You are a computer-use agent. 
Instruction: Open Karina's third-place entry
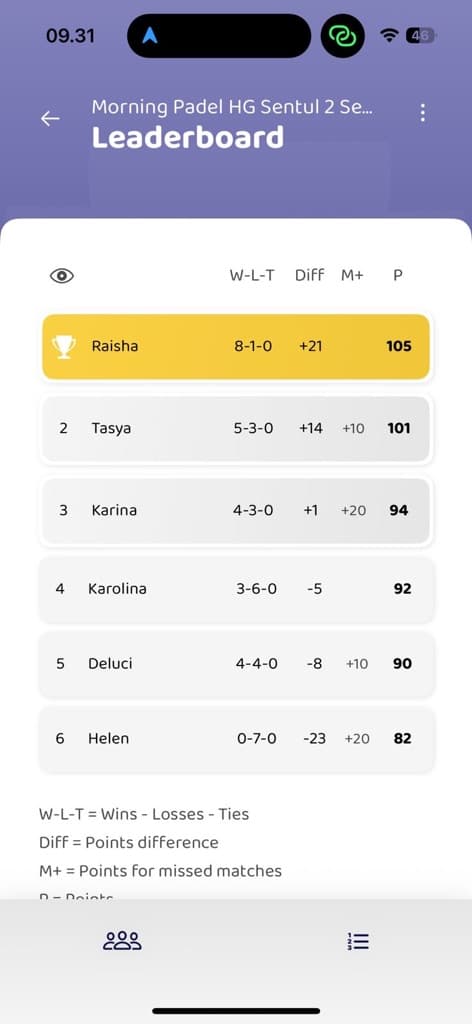(x=236, y=511)
